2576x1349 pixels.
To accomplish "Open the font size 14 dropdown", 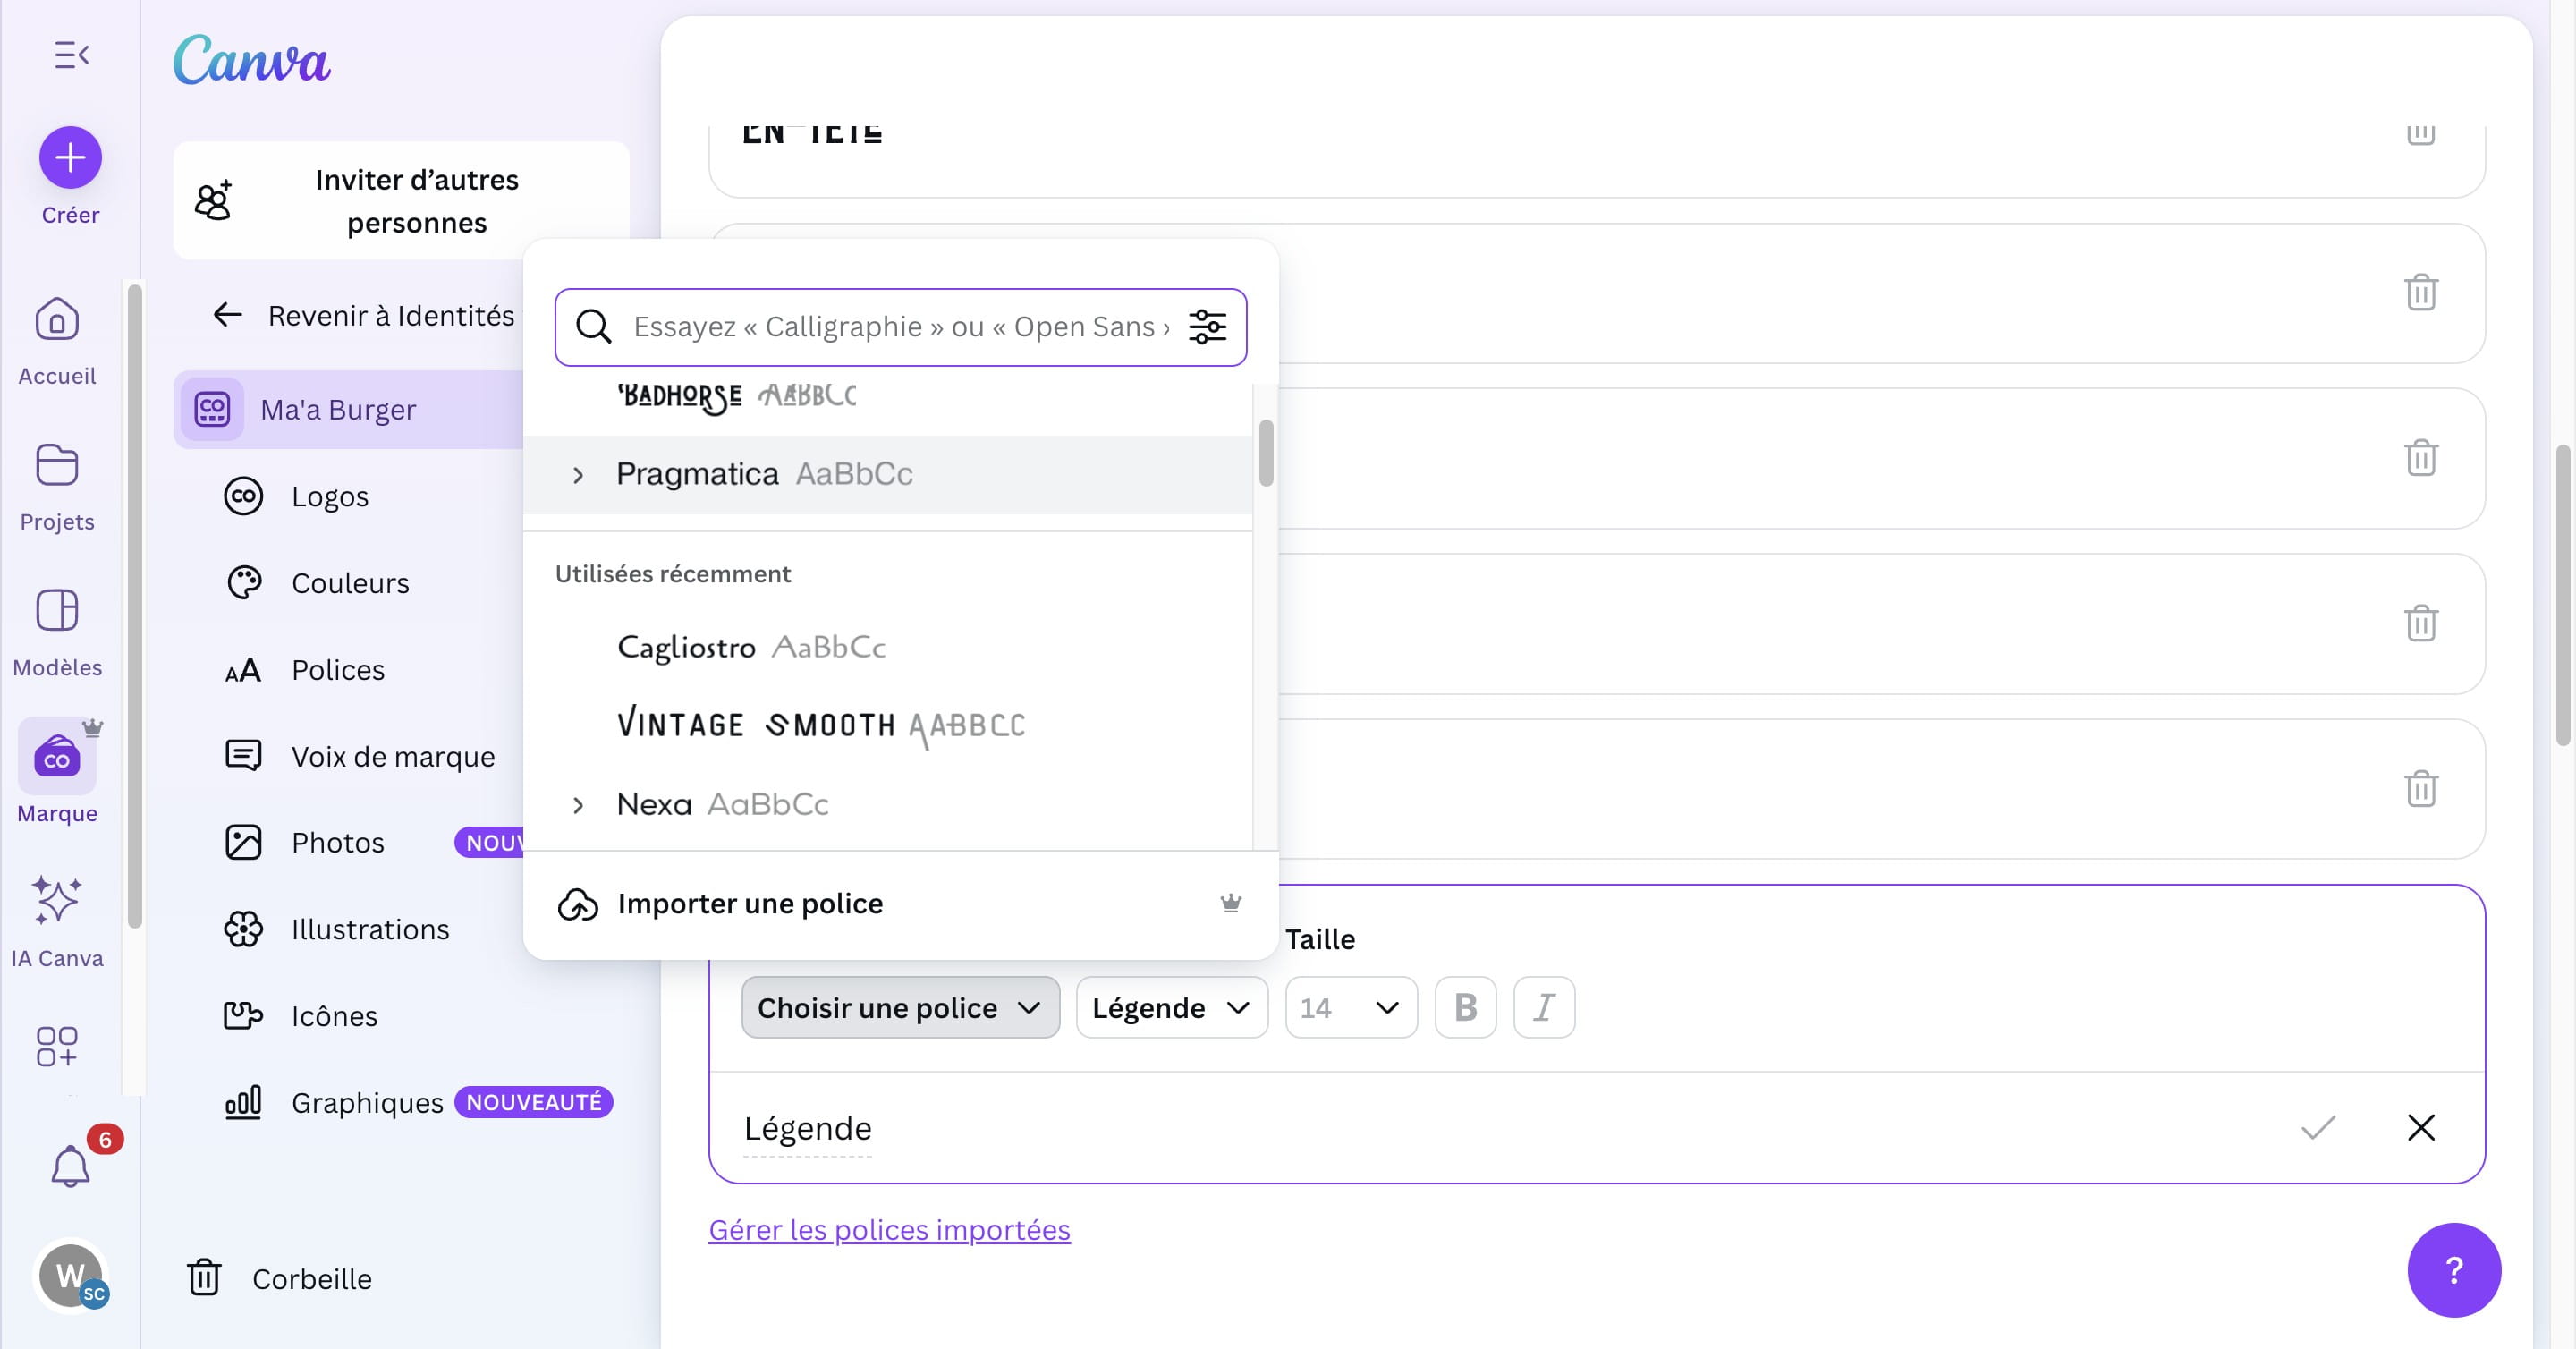I will (1350, 1007).
